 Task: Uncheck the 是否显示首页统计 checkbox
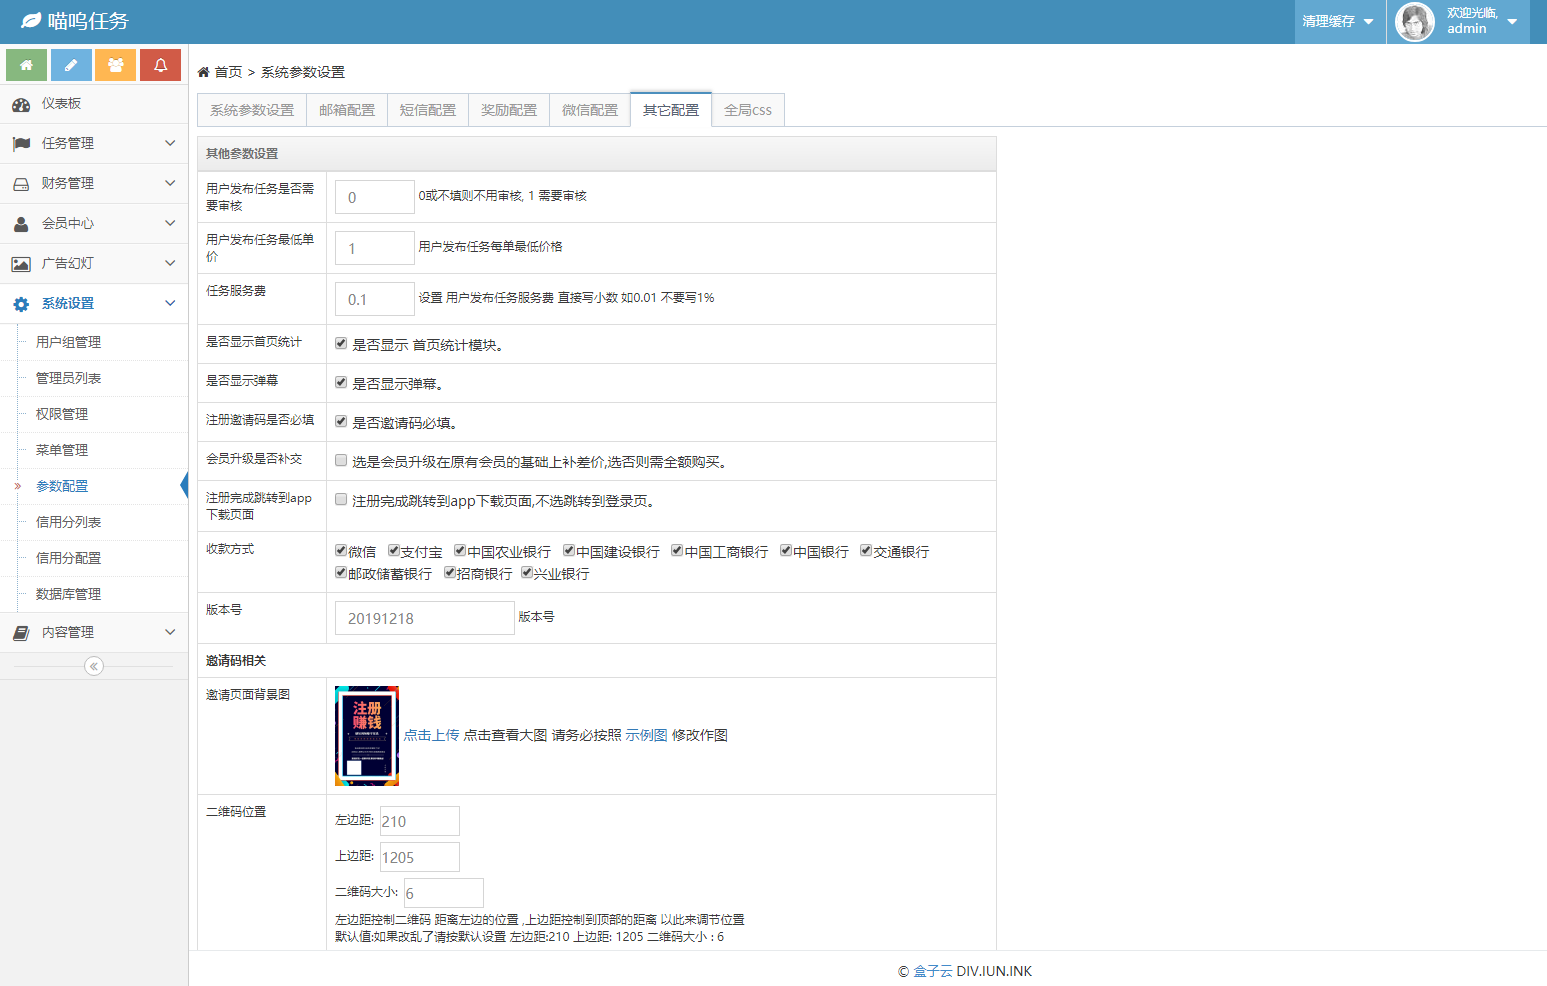click(341, 344)
